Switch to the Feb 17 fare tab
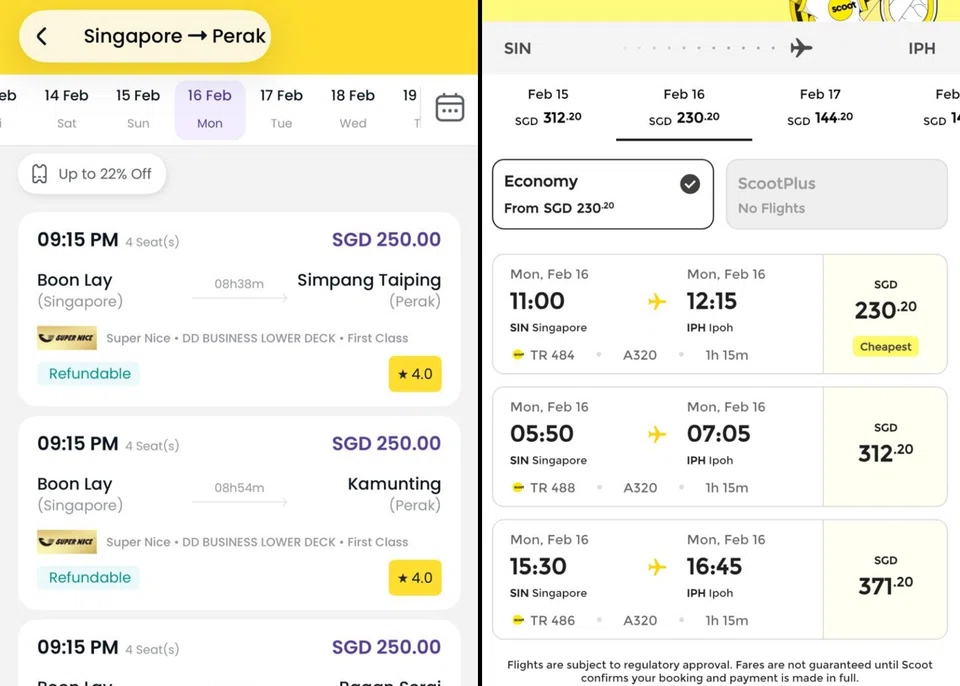 820,103
